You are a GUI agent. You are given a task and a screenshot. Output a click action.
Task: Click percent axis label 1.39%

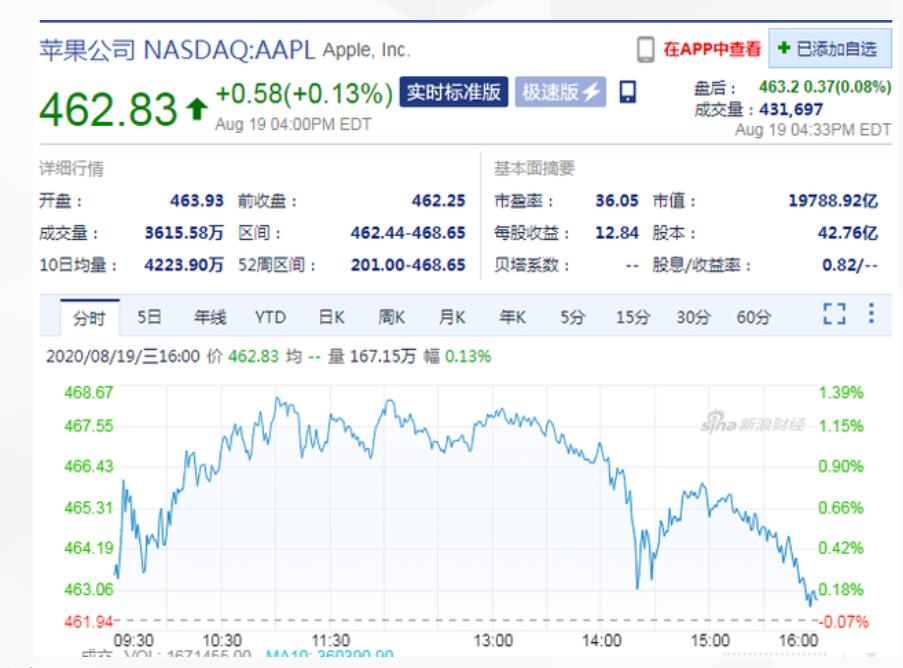click(x=841, y=393)
